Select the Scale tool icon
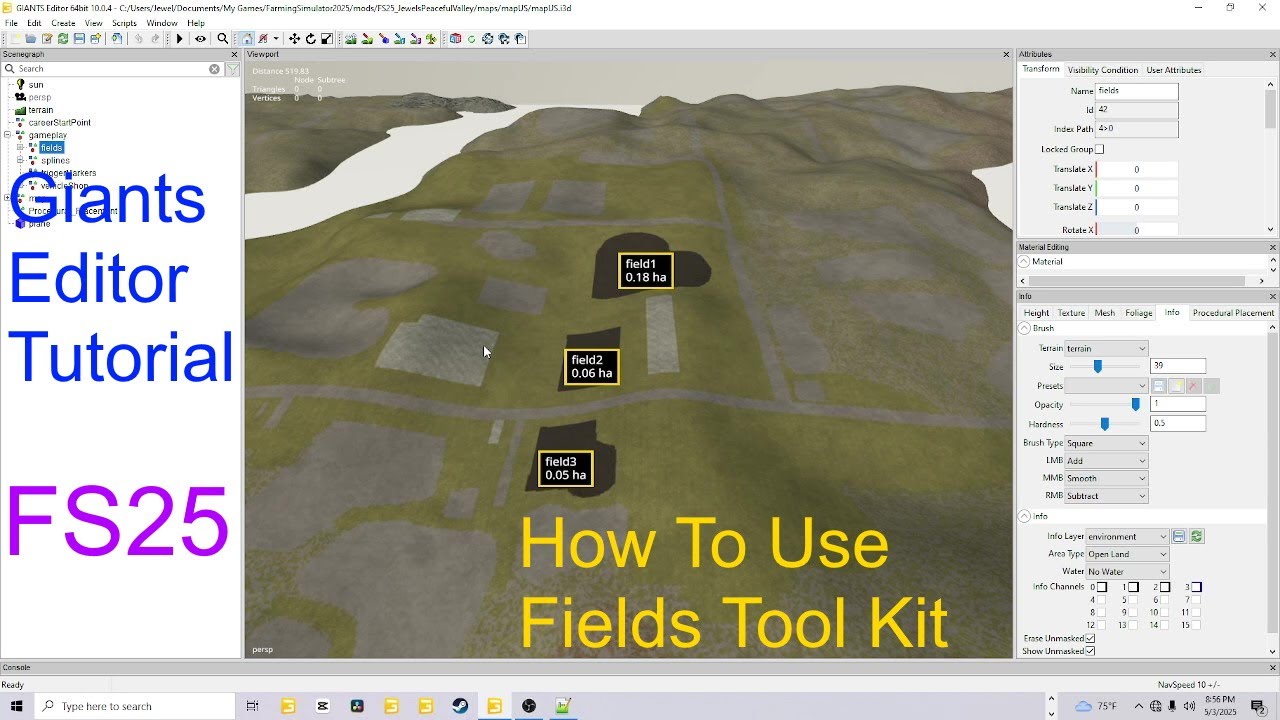 pyautogui.click(x=327, y=39)
